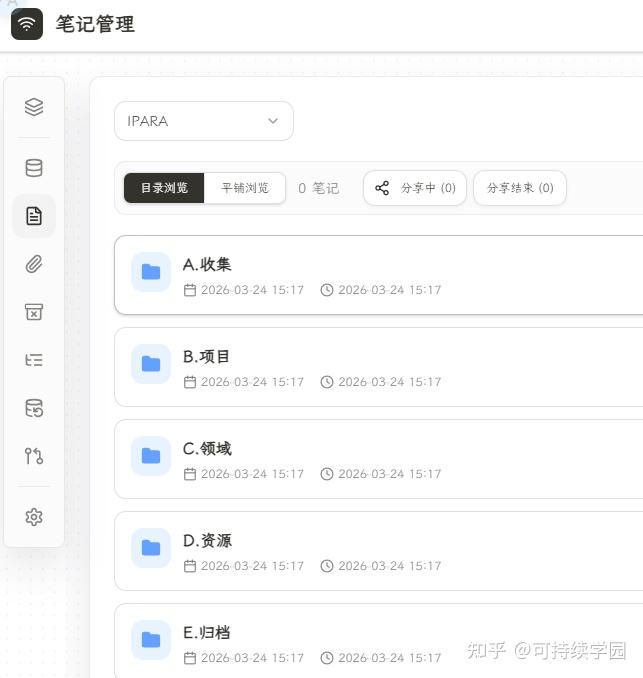
Task: Open the attachments paperclip sidebar icon
Action: (34, 264)
